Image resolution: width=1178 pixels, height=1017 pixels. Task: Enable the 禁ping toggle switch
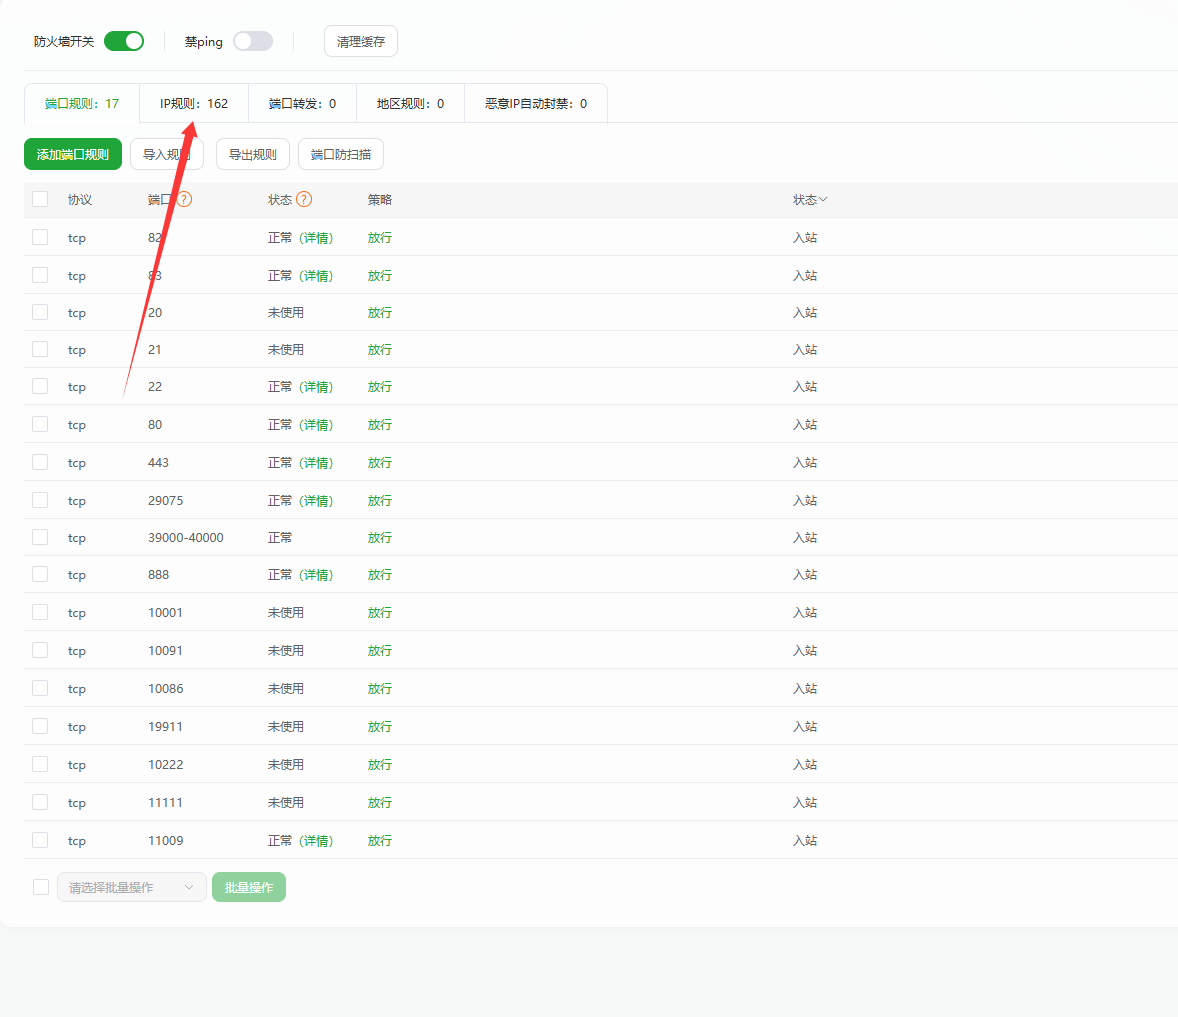tap(253, 41)
